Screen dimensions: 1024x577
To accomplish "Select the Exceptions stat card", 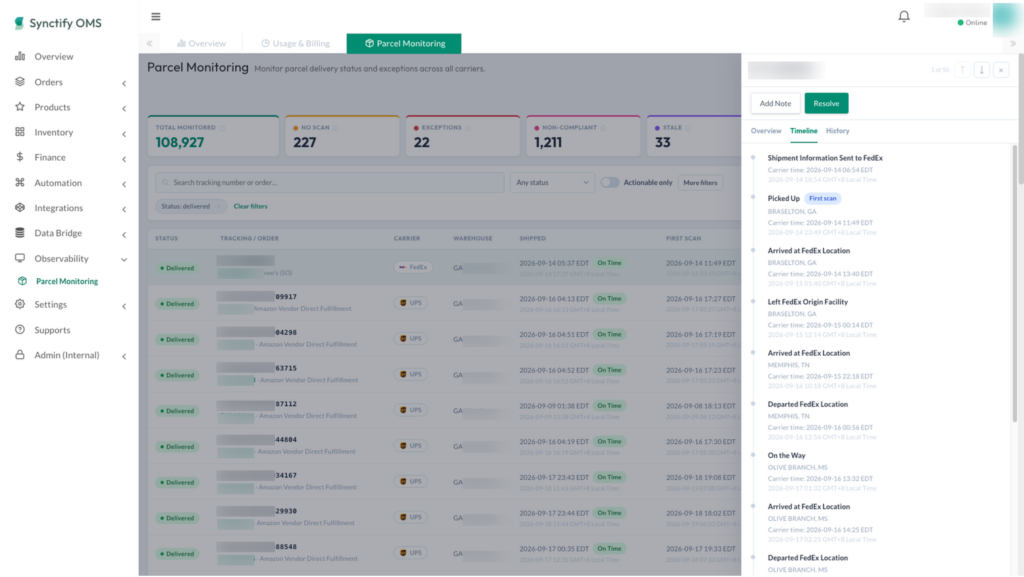I will click(x=463, y=136).
